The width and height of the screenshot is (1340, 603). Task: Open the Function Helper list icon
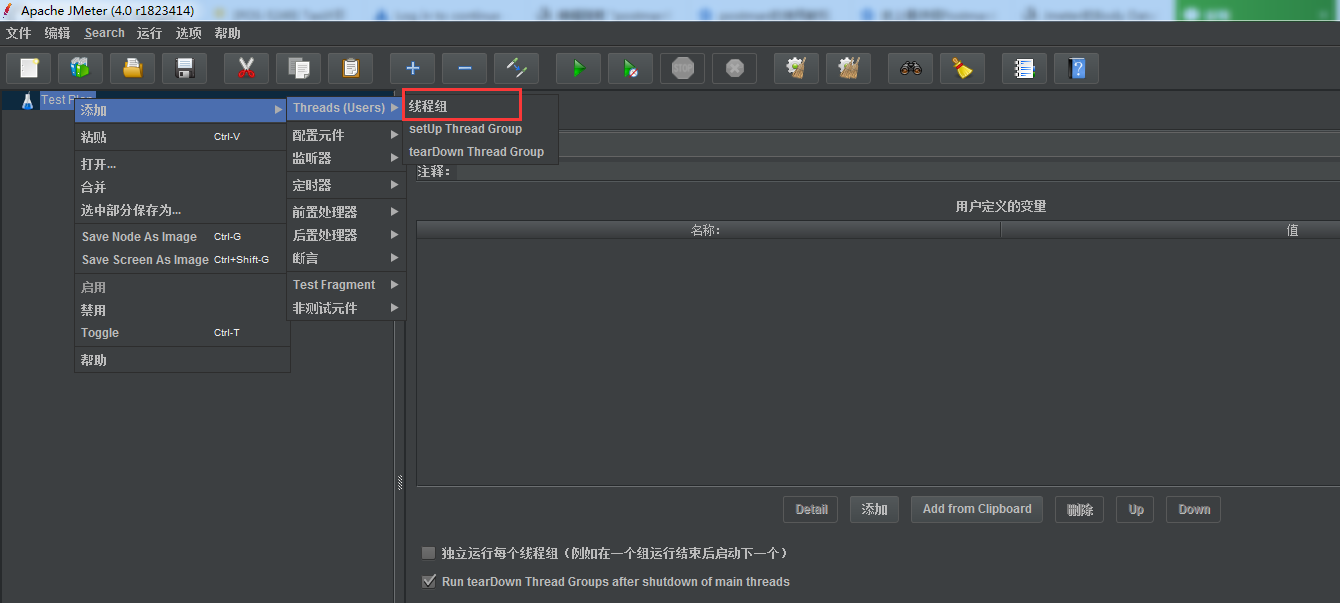point(1024,68)
